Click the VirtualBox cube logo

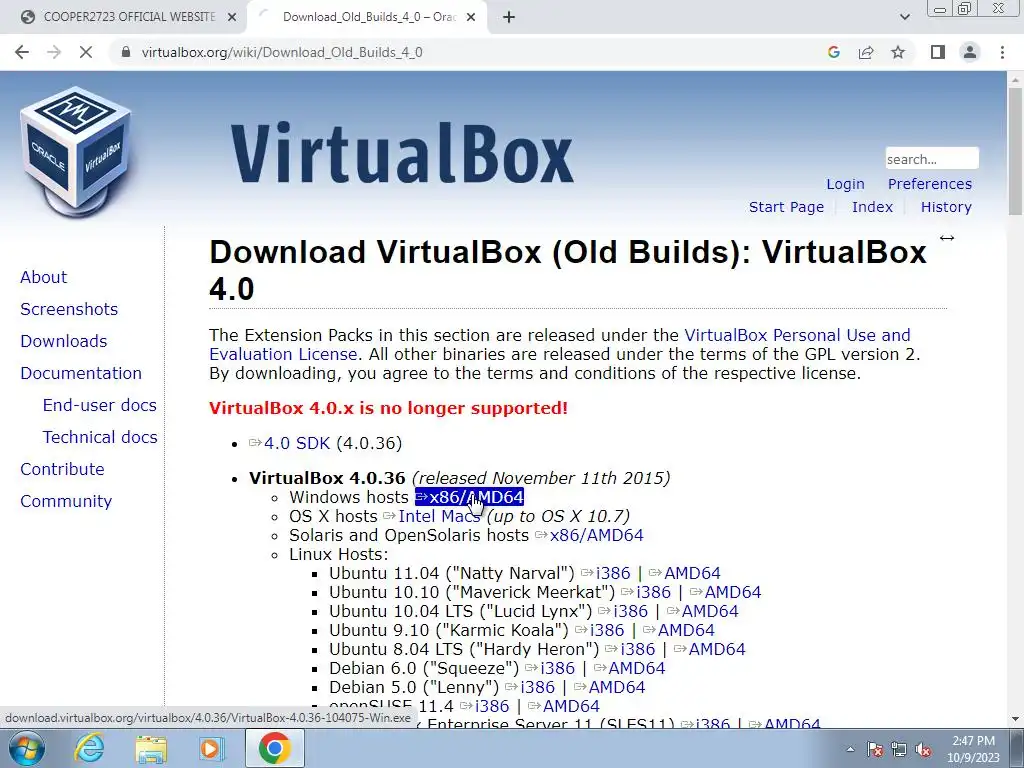tap(76, 152)
